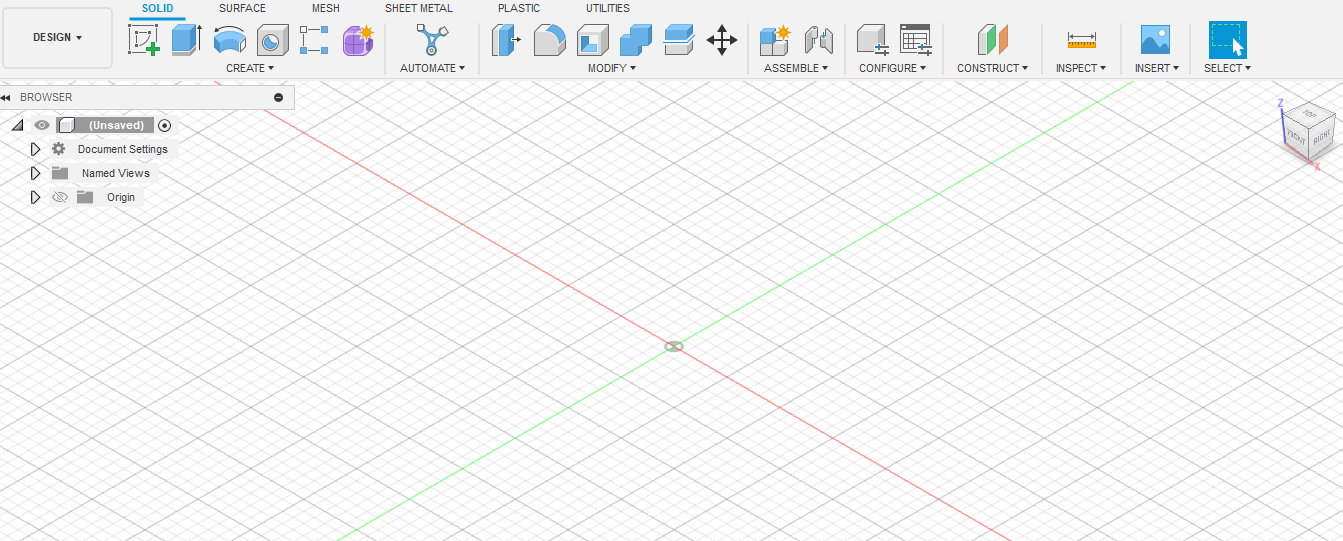Toggle visibility eye of (Unsaved) component
Image resolution: width=1343 pixels, height=541 pixels.
(42, 125)
